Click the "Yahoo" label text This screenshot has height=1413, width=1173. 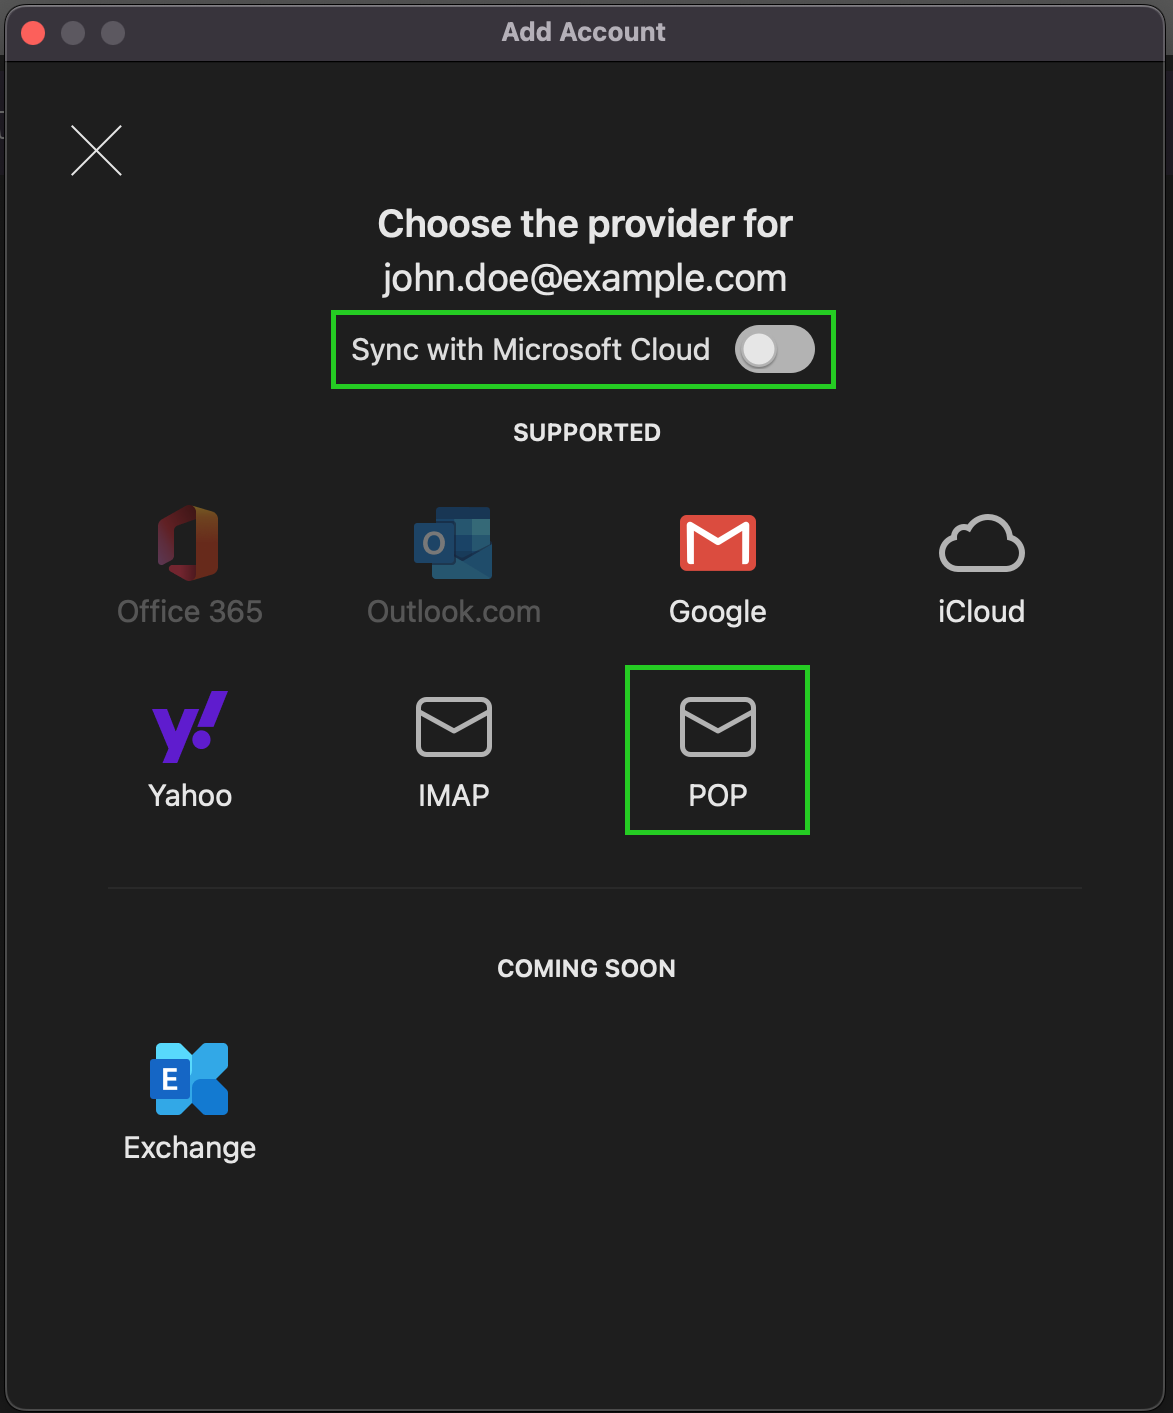189,796
